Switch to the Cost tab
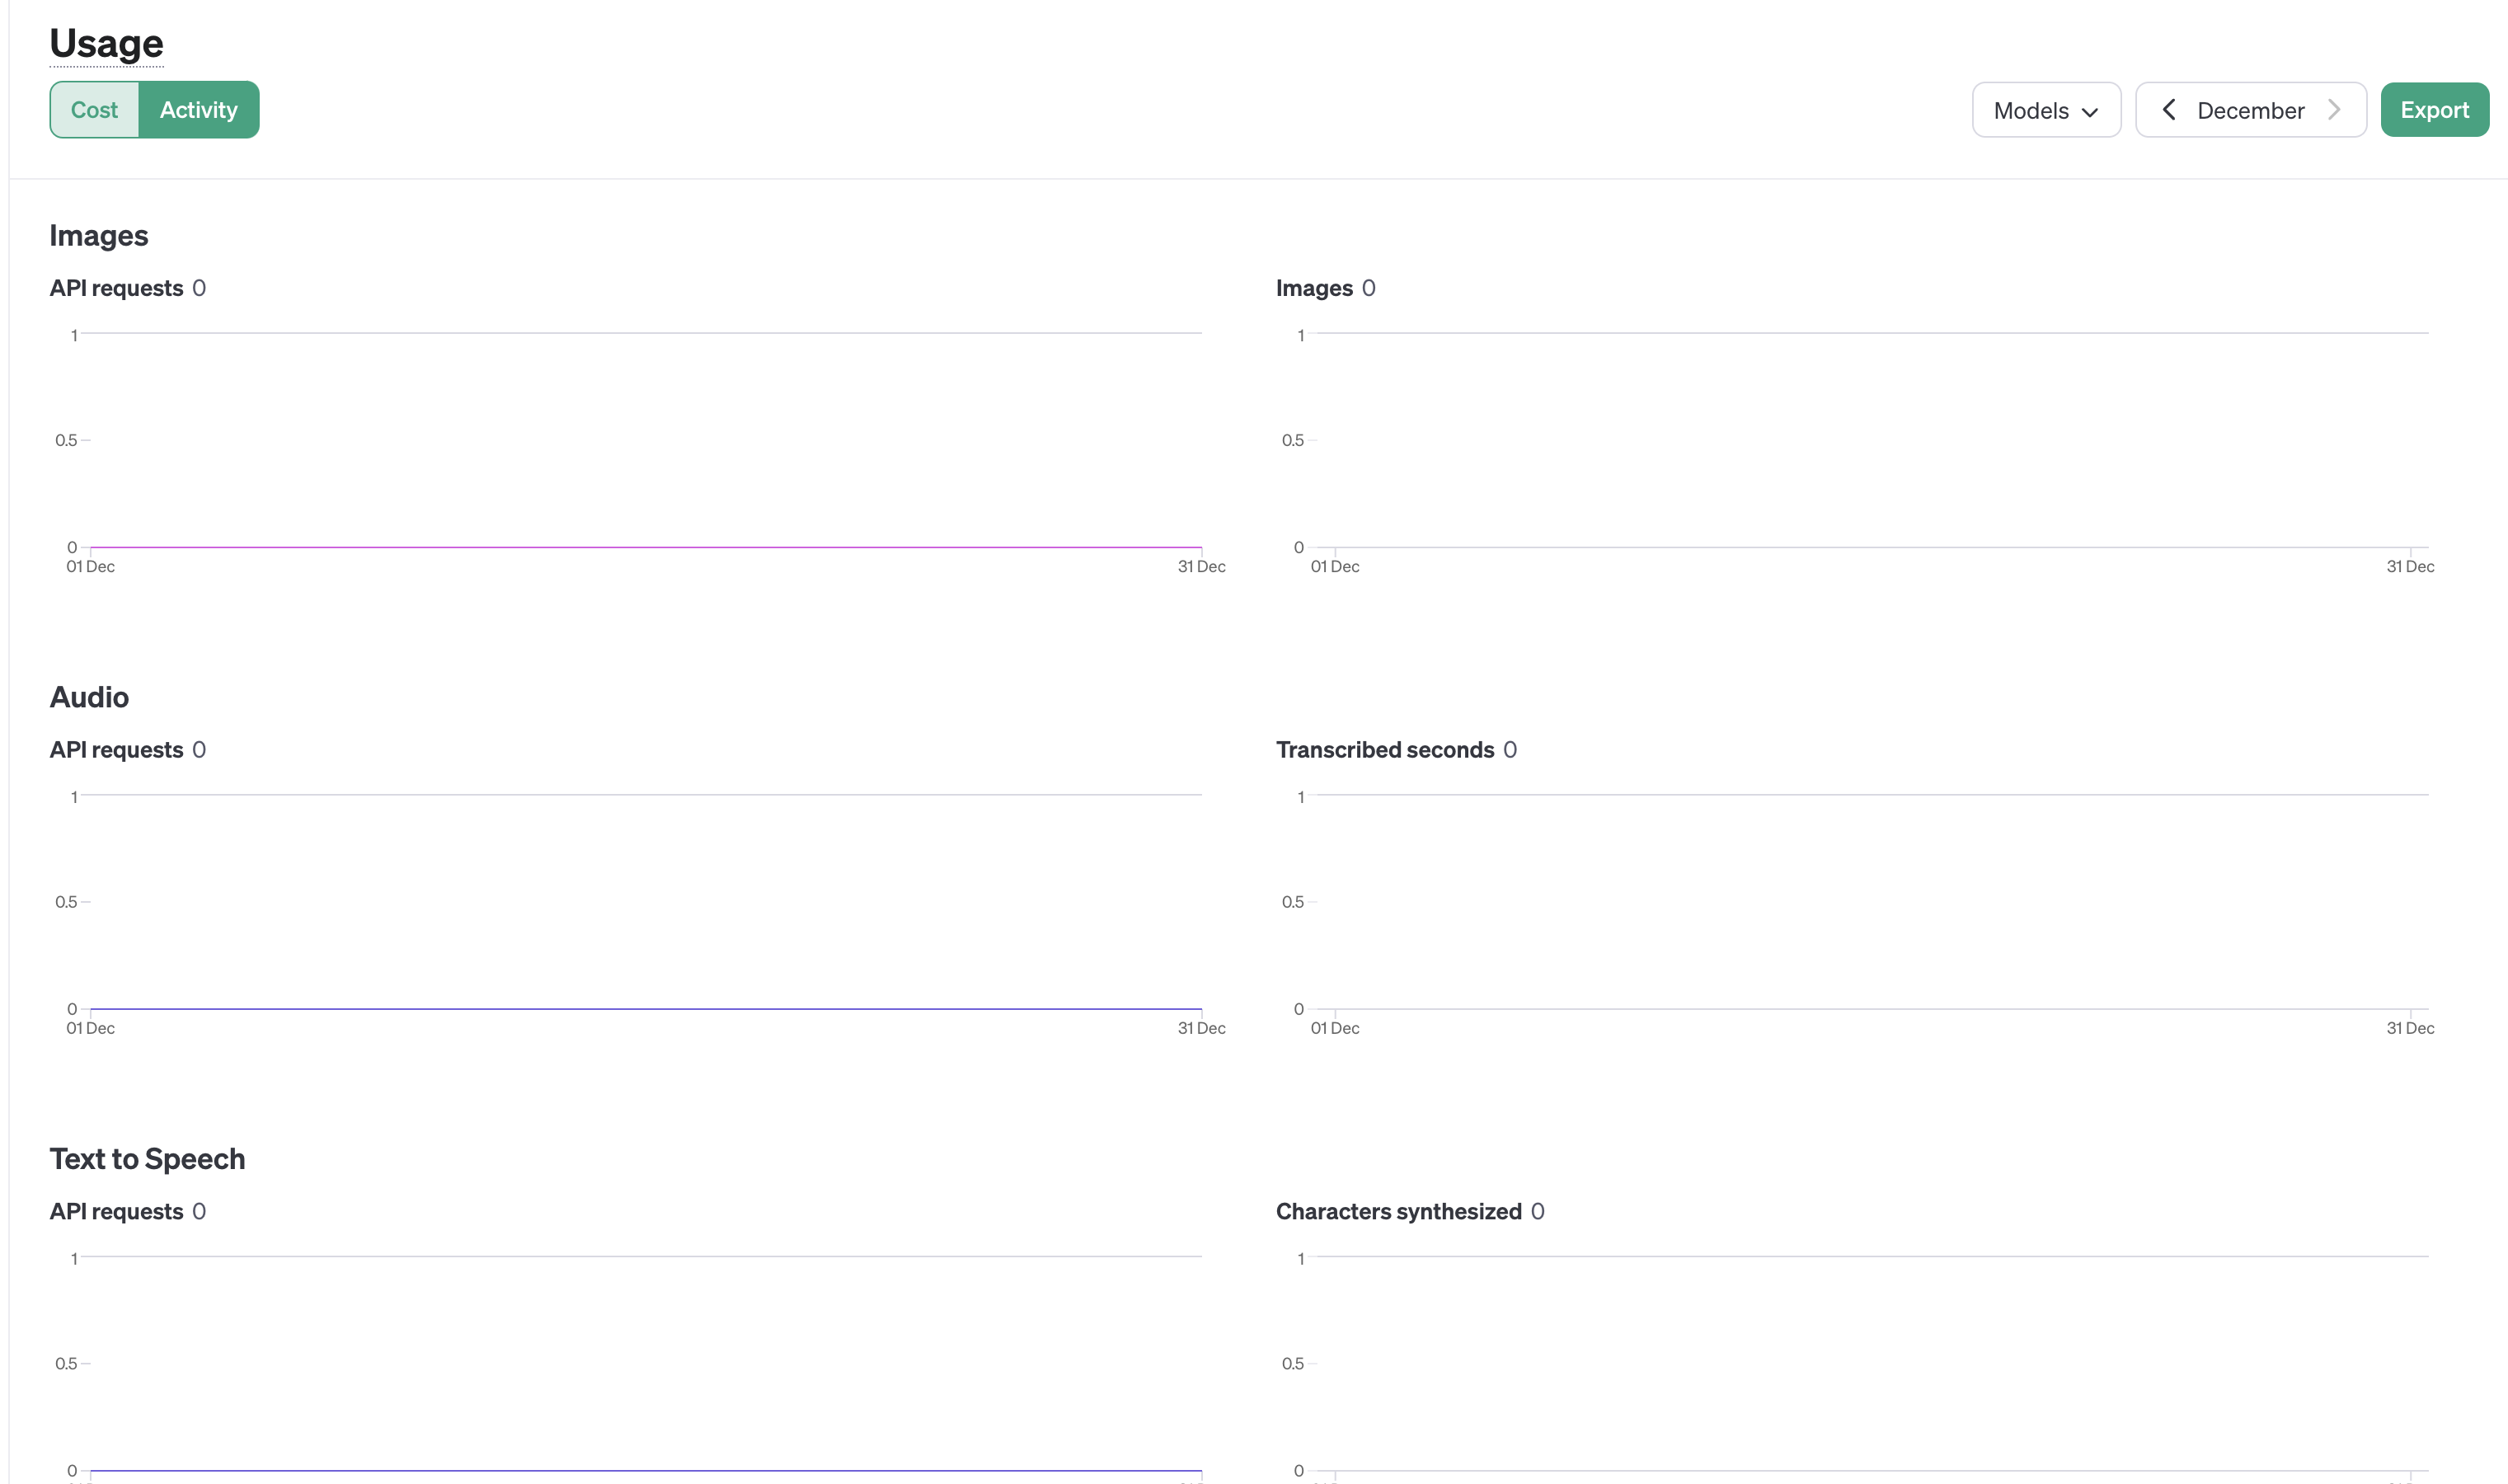This screenshot has height=1484, width=2508. (x=94, y=110)
